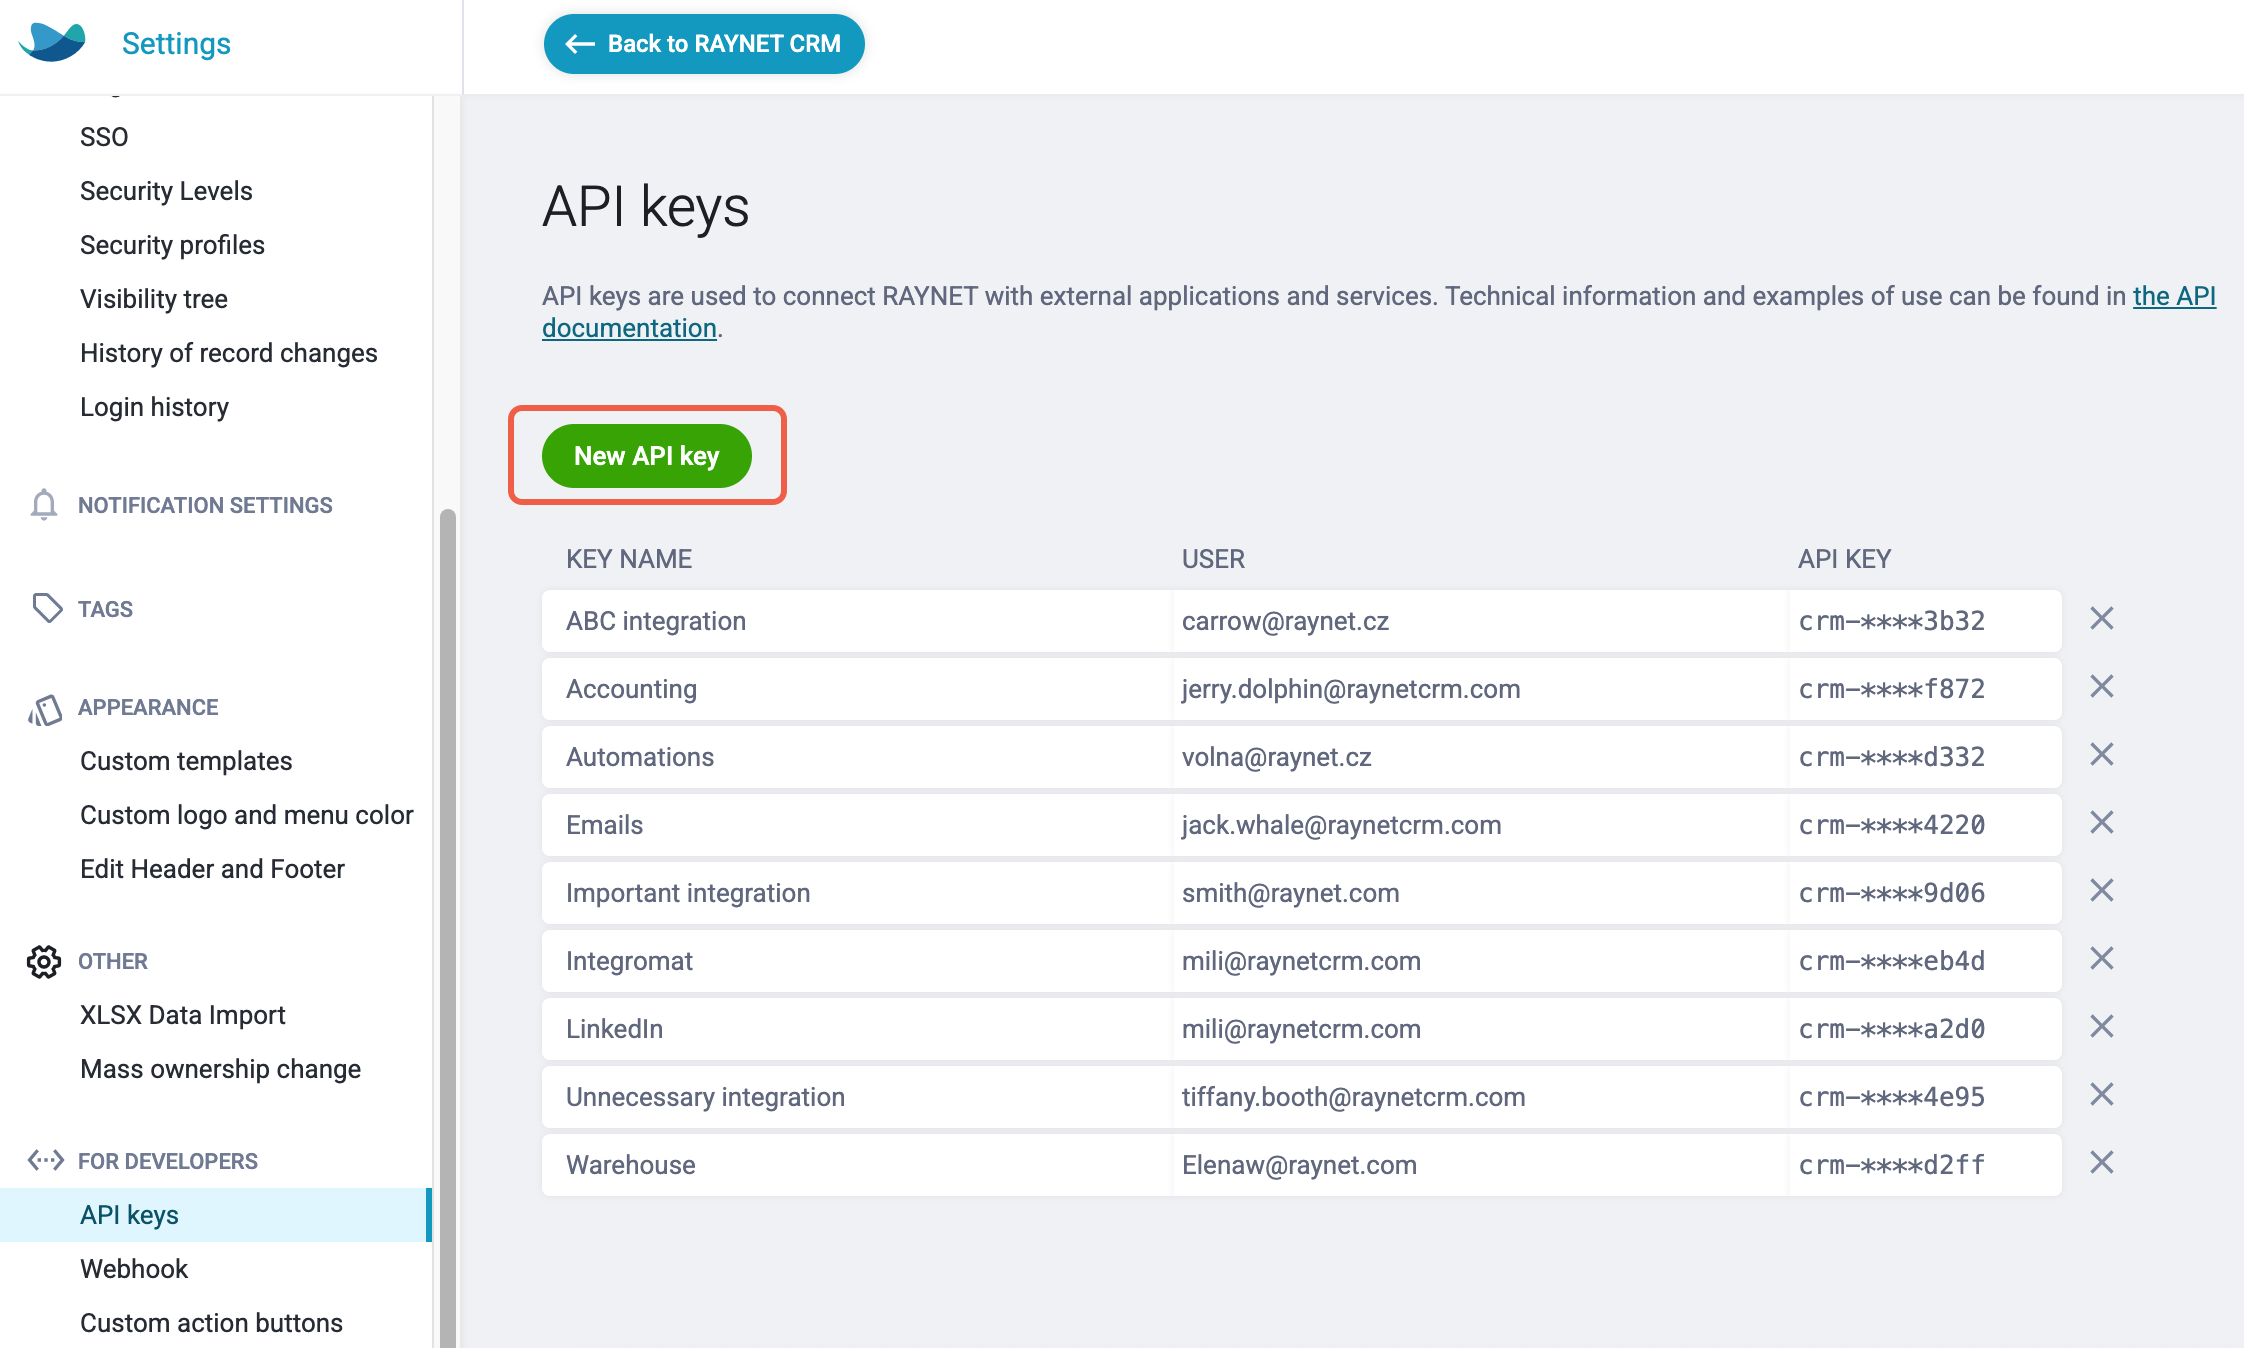The height and width of the screenshot is (1348, 2244).
Task: Click user smith@raynet.com
Action: point(1290,893)
